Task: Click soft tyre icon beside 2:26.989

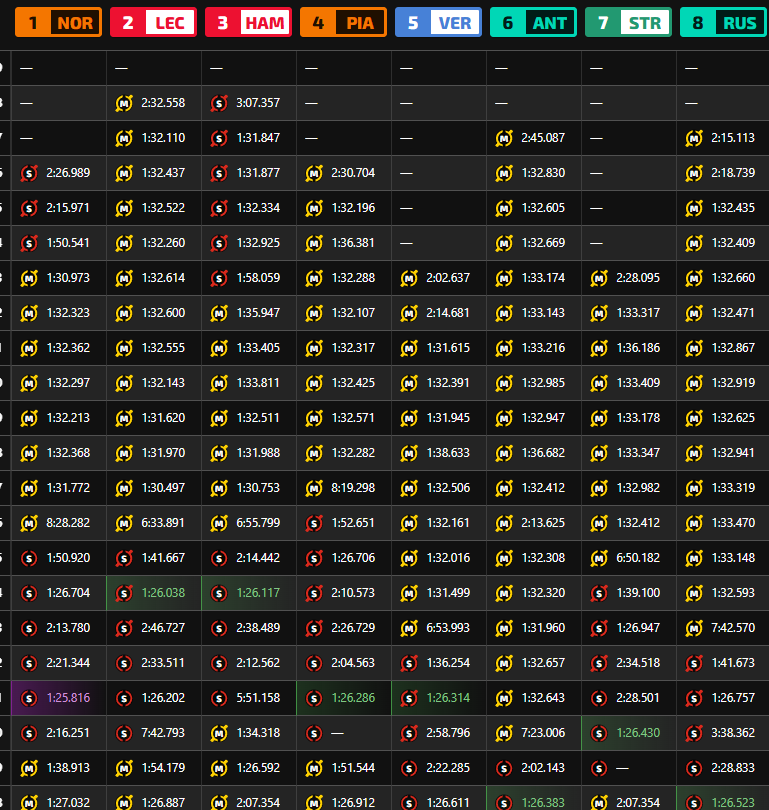Action: coord(29,174)
